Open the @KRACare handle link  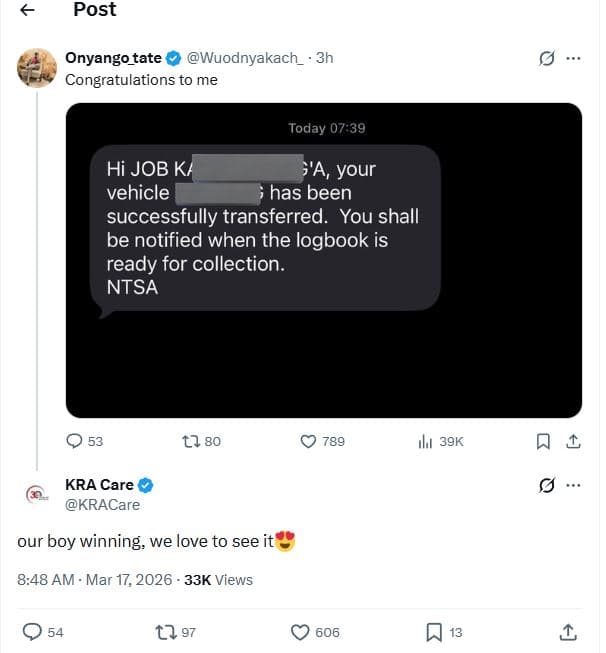tap(102, 505)
